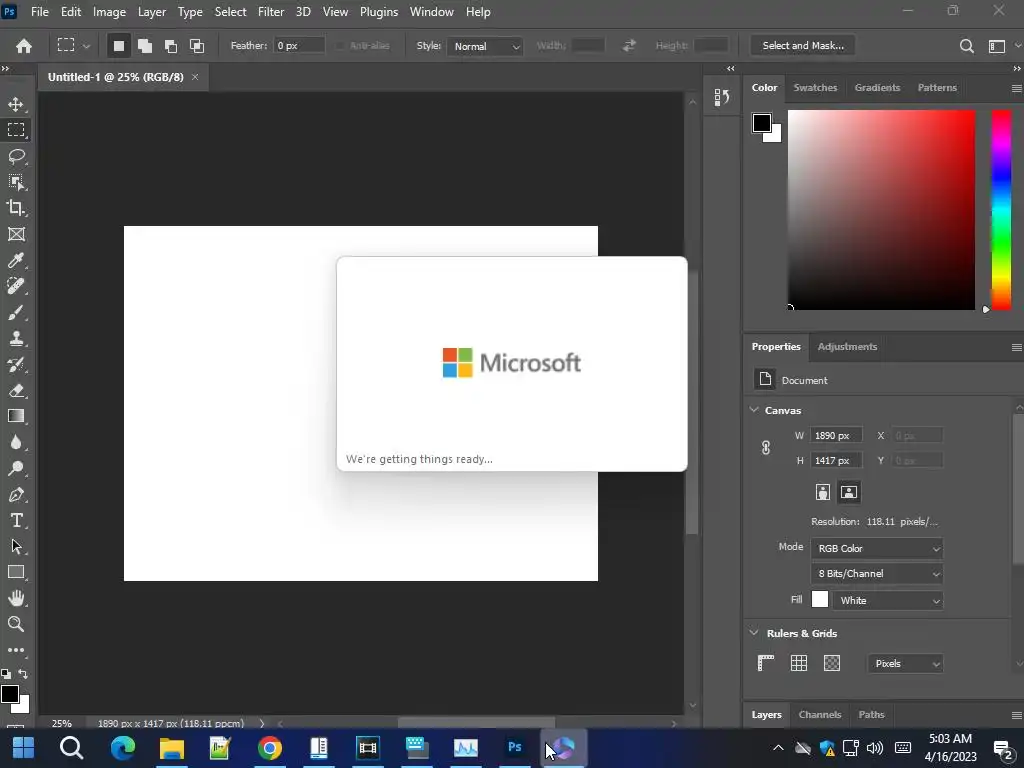
Task: Open the Plugins menu
Action: click(379, 12)
